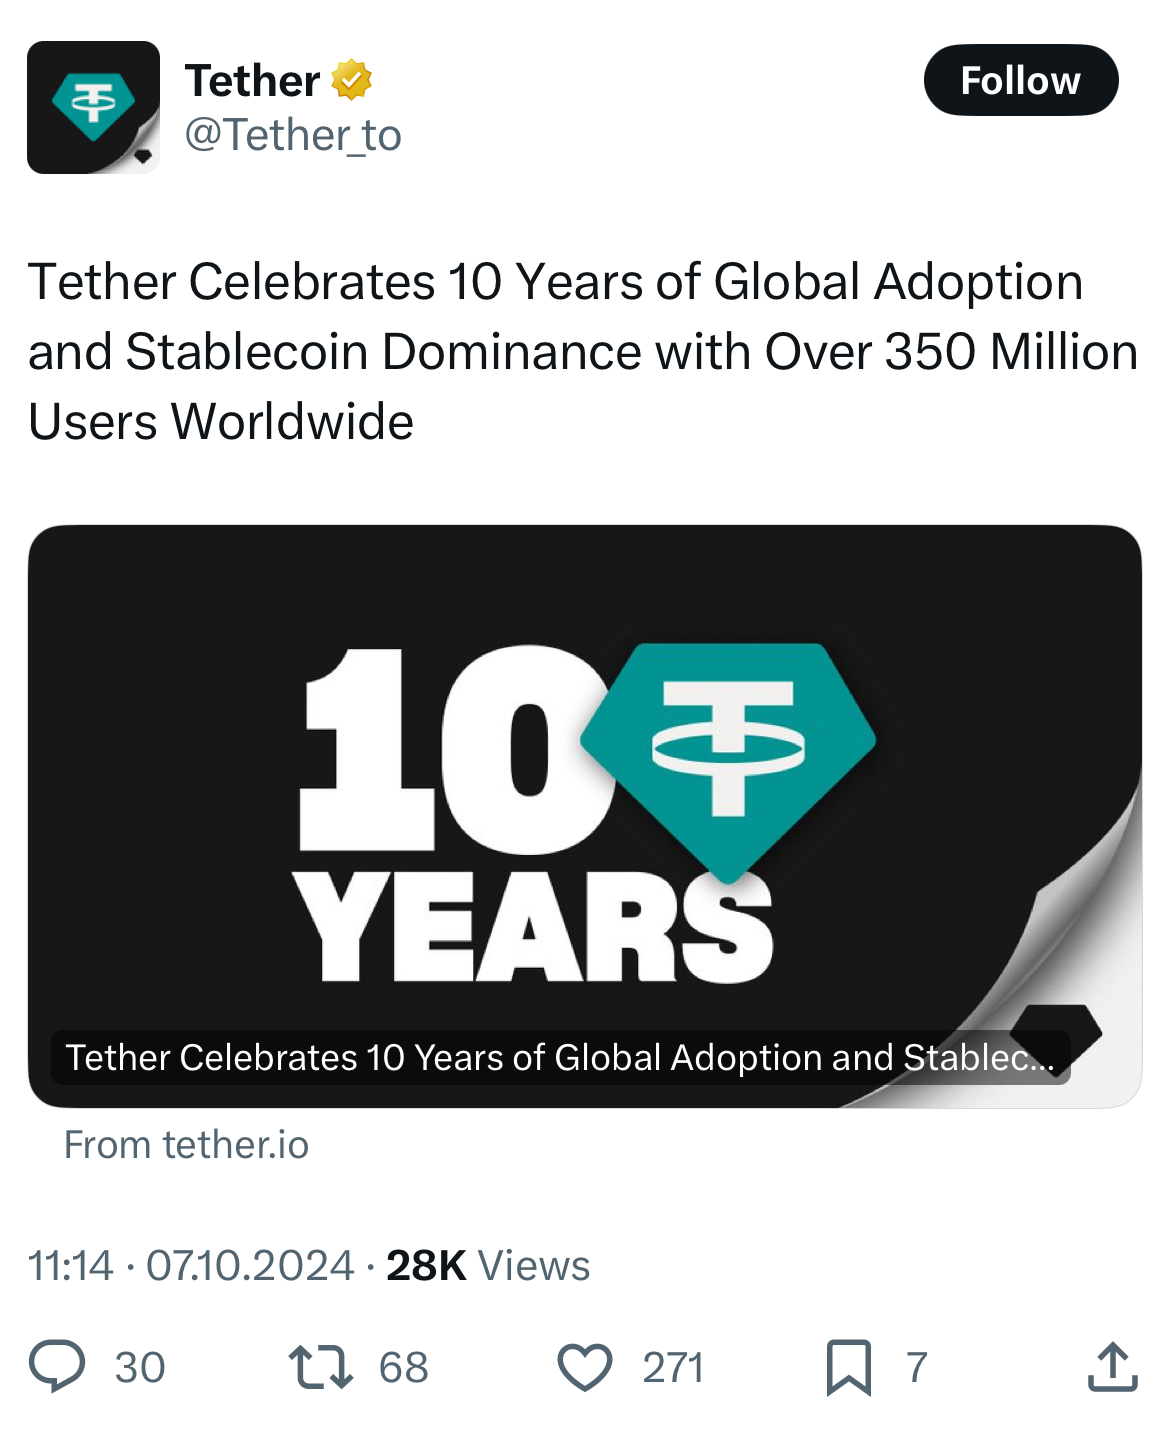This screenshot has height=1437, width=1170.
Task: Open the @Tether_to handle
Action: pos(293,135)
